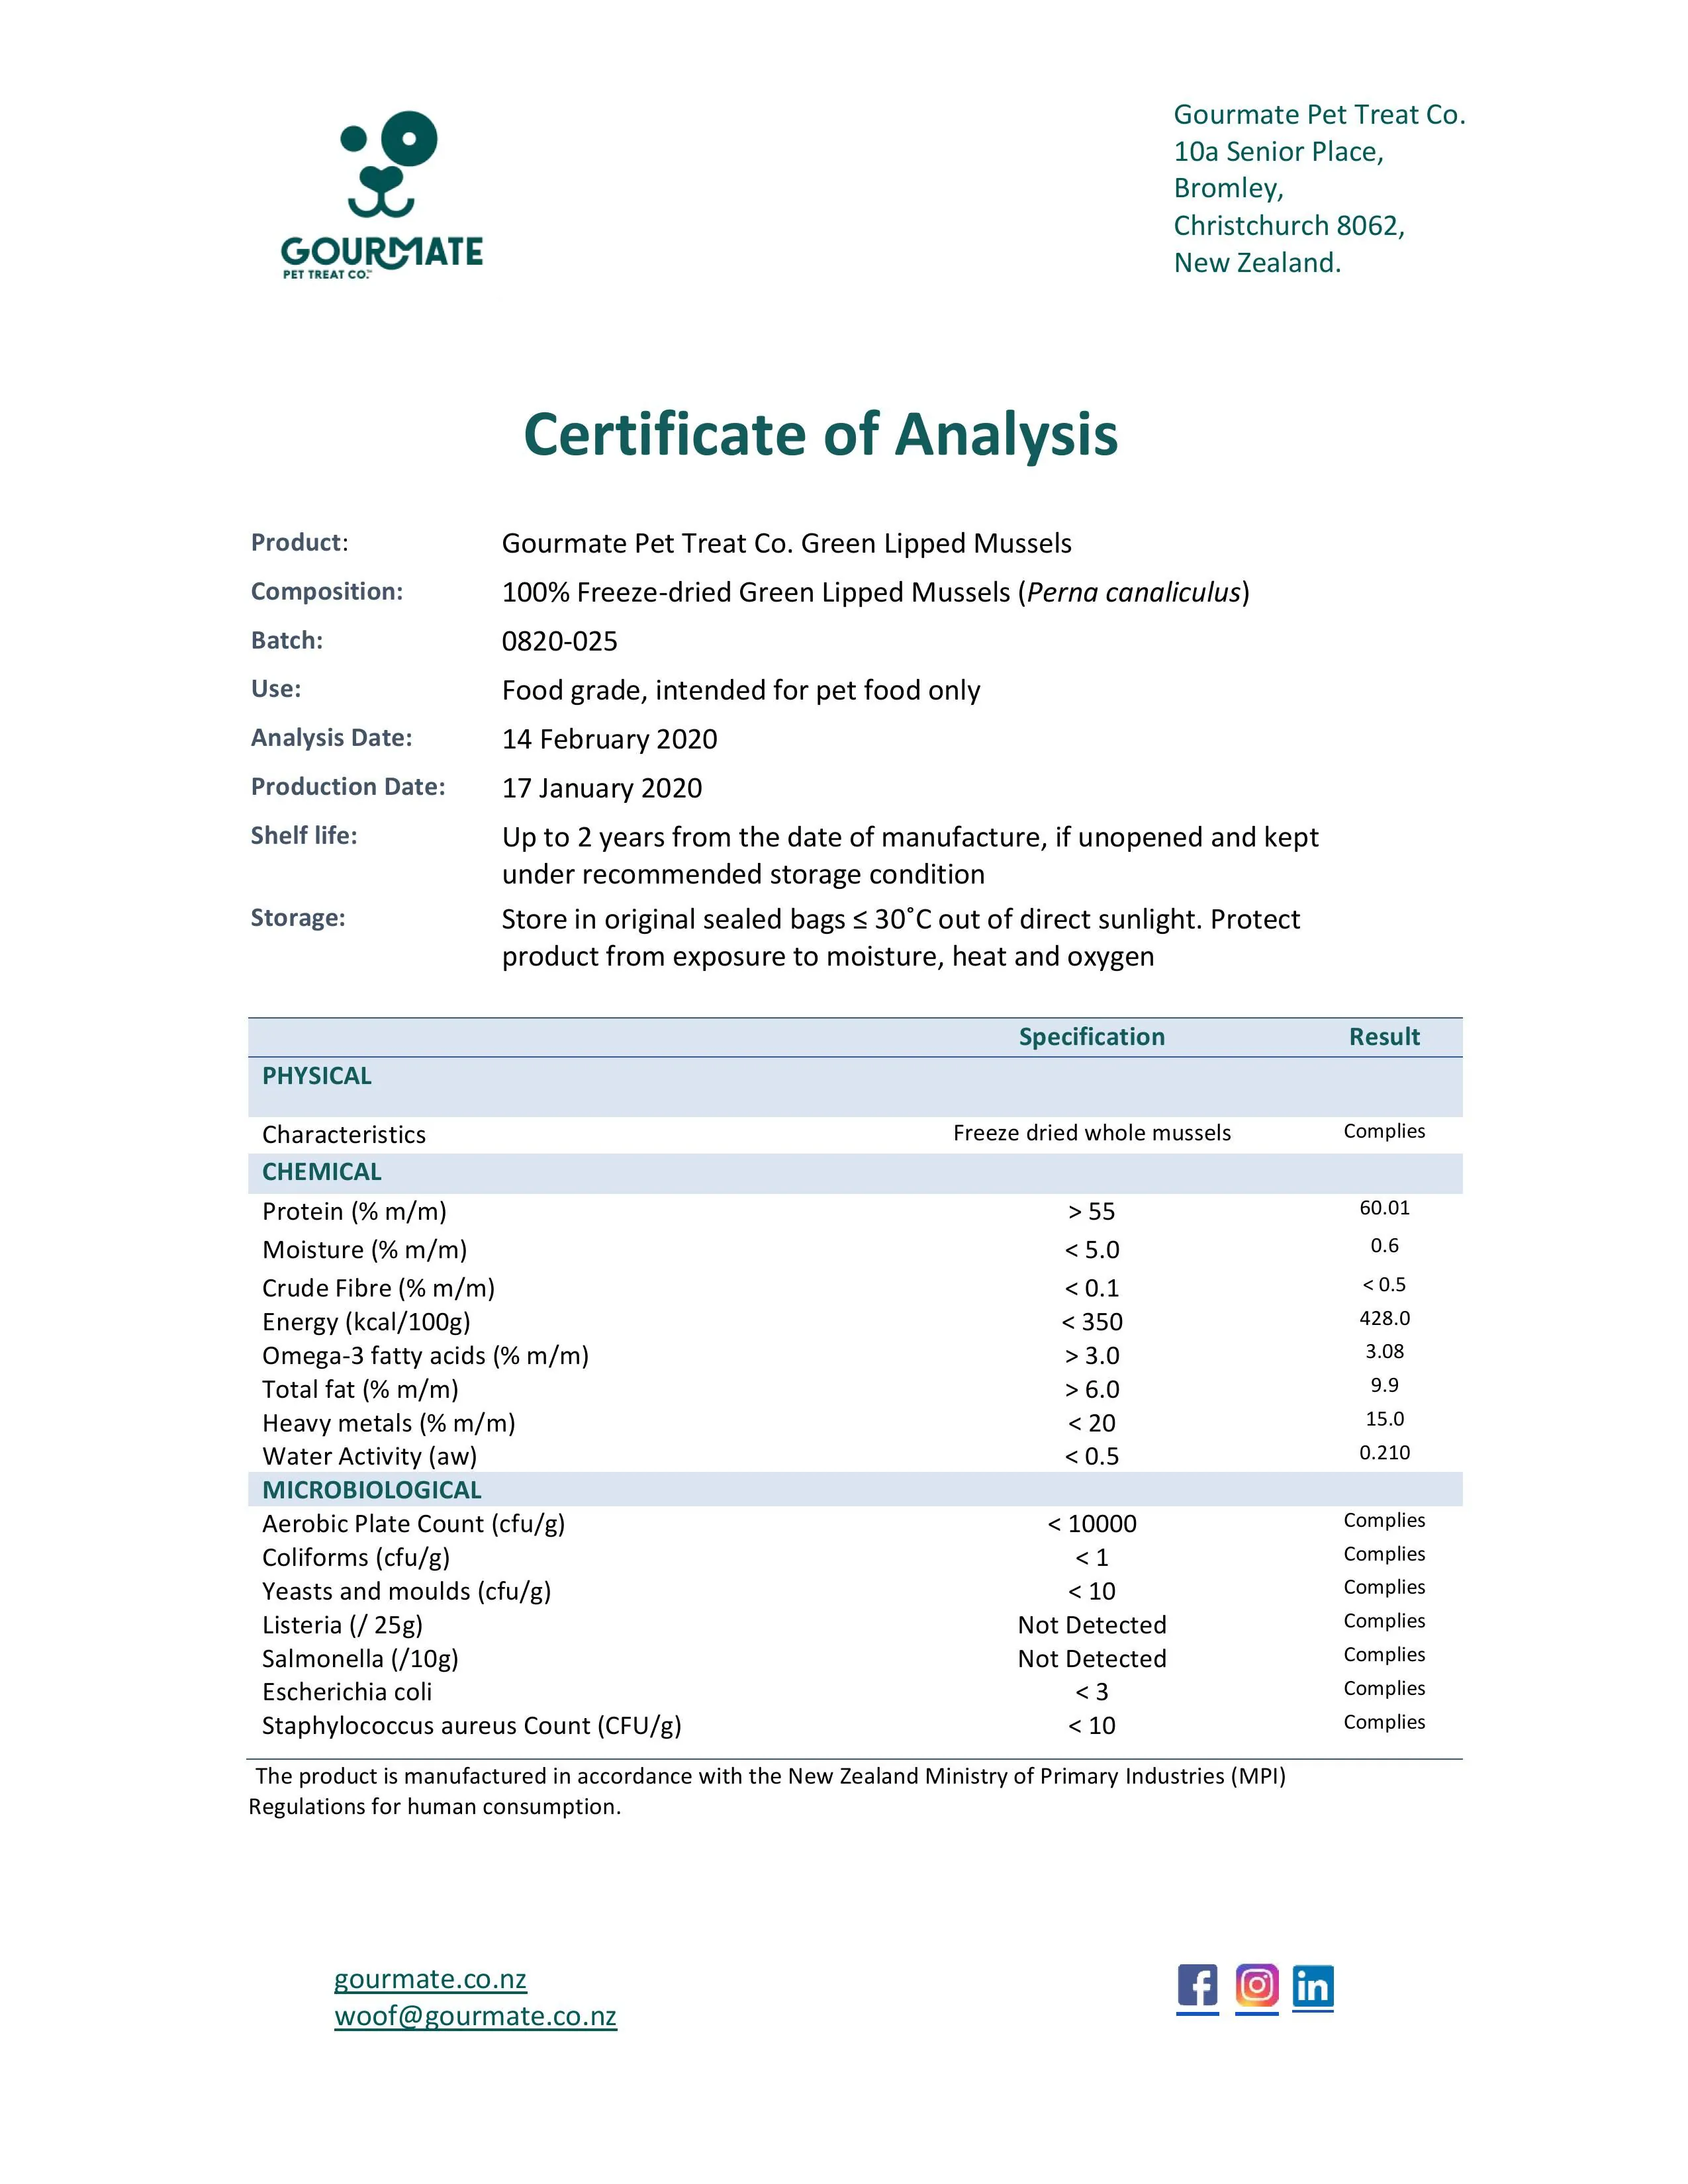Open the gourmate.co.nz website link

[x=430, y=1979]
